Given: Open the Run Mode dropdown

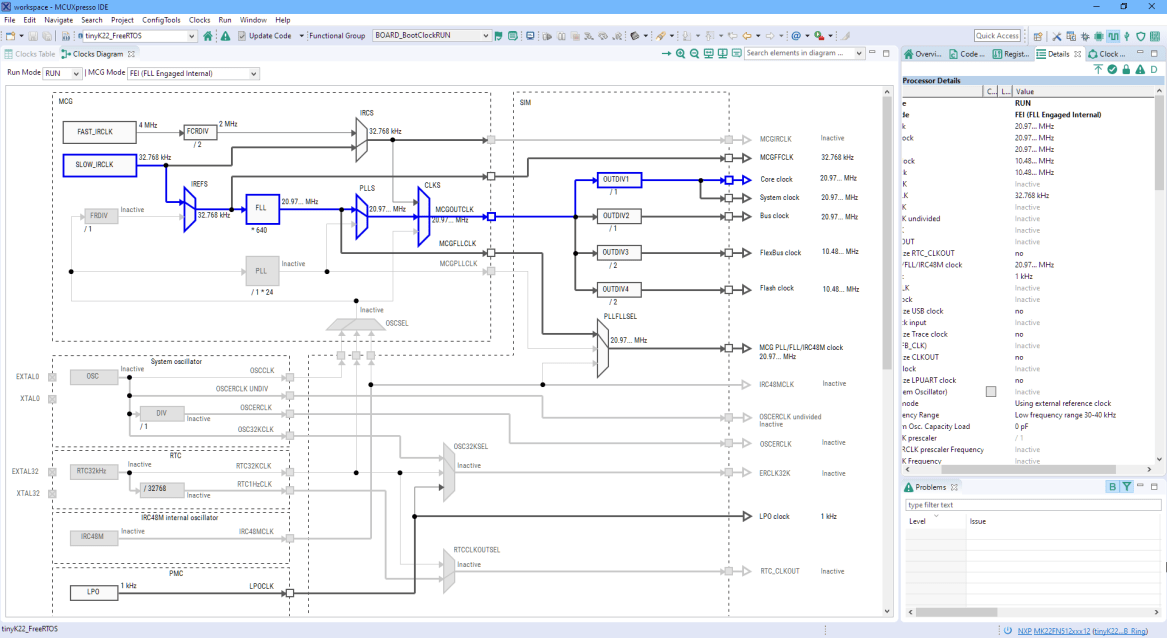Looking at the screenshot, I should (62, 72).
